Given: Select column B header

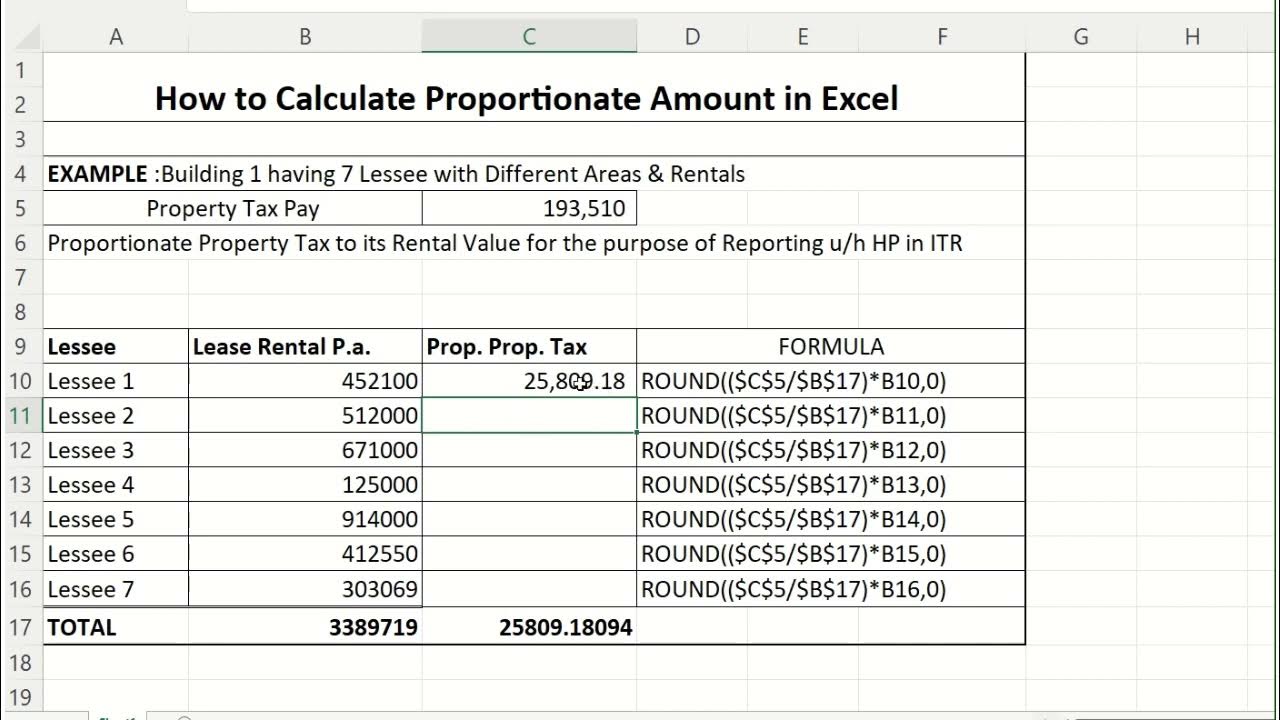Looking at the screenshot, I should coord(305,37).
